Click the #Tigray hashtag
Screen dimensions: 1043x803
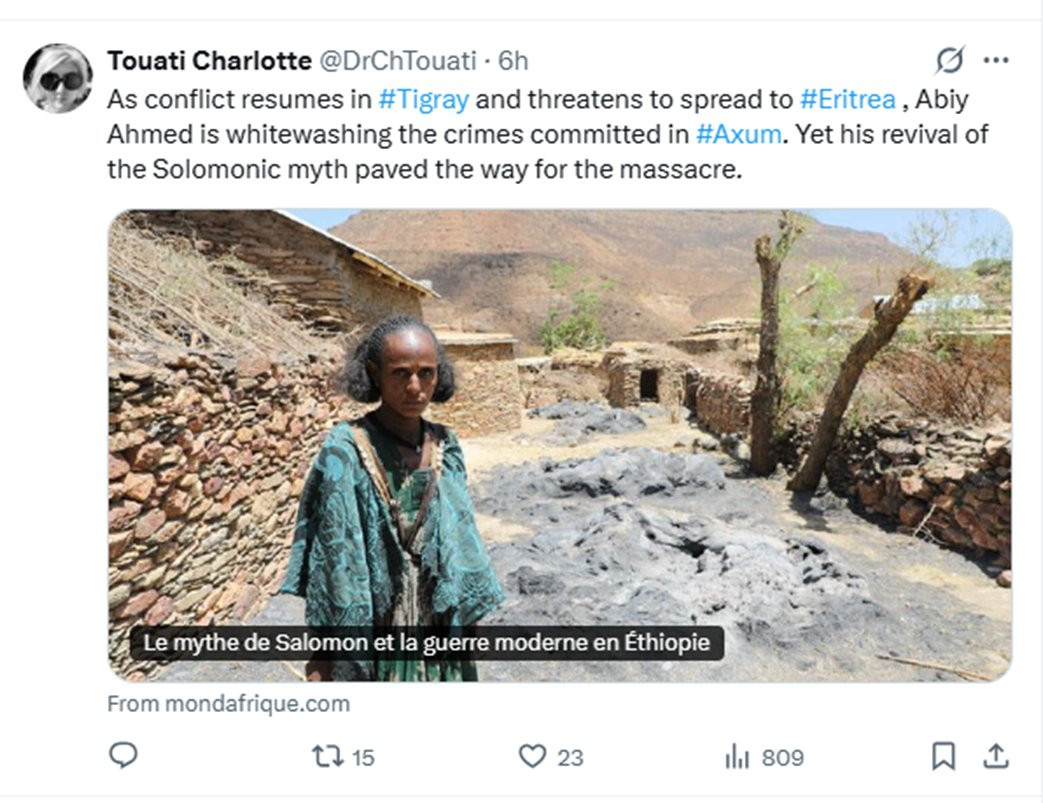[424, 100]
